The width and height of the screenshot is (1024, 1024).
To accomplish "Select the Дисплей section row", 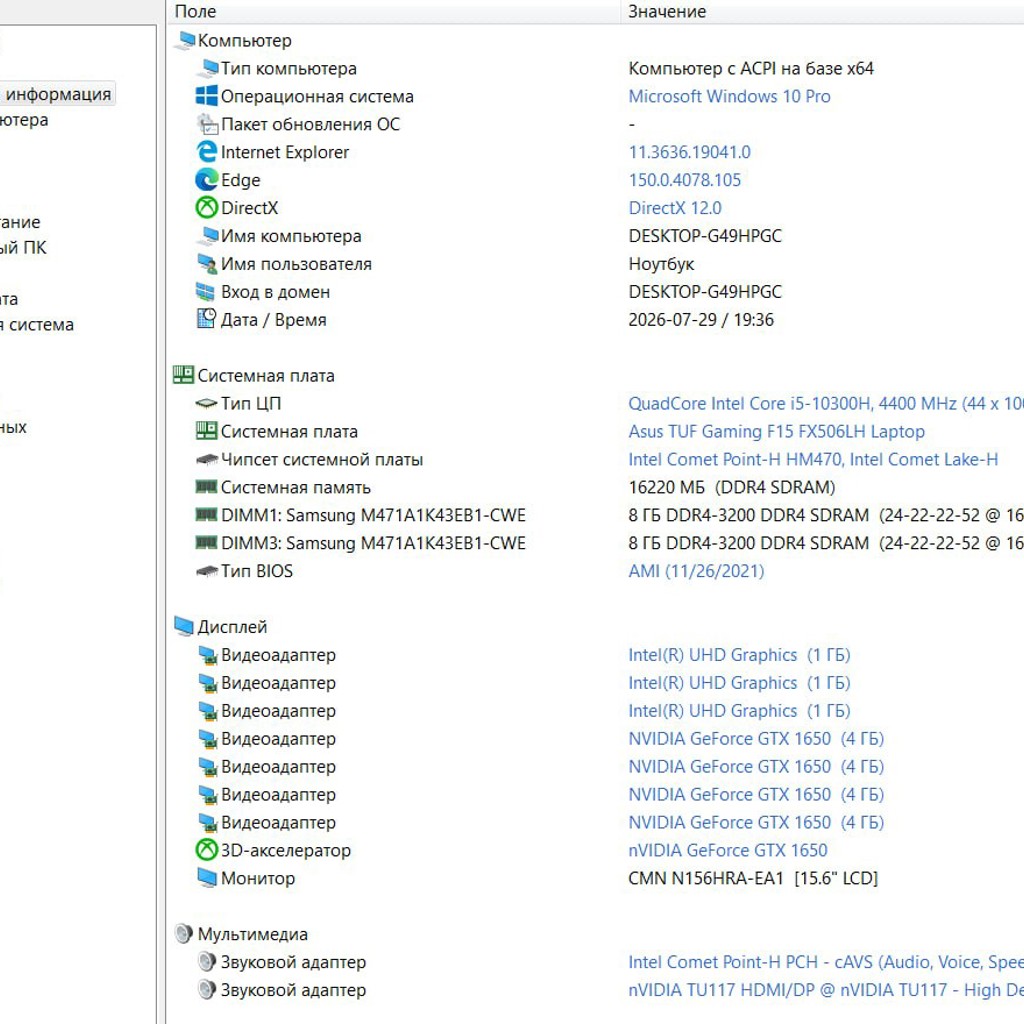I will (232, 627).
